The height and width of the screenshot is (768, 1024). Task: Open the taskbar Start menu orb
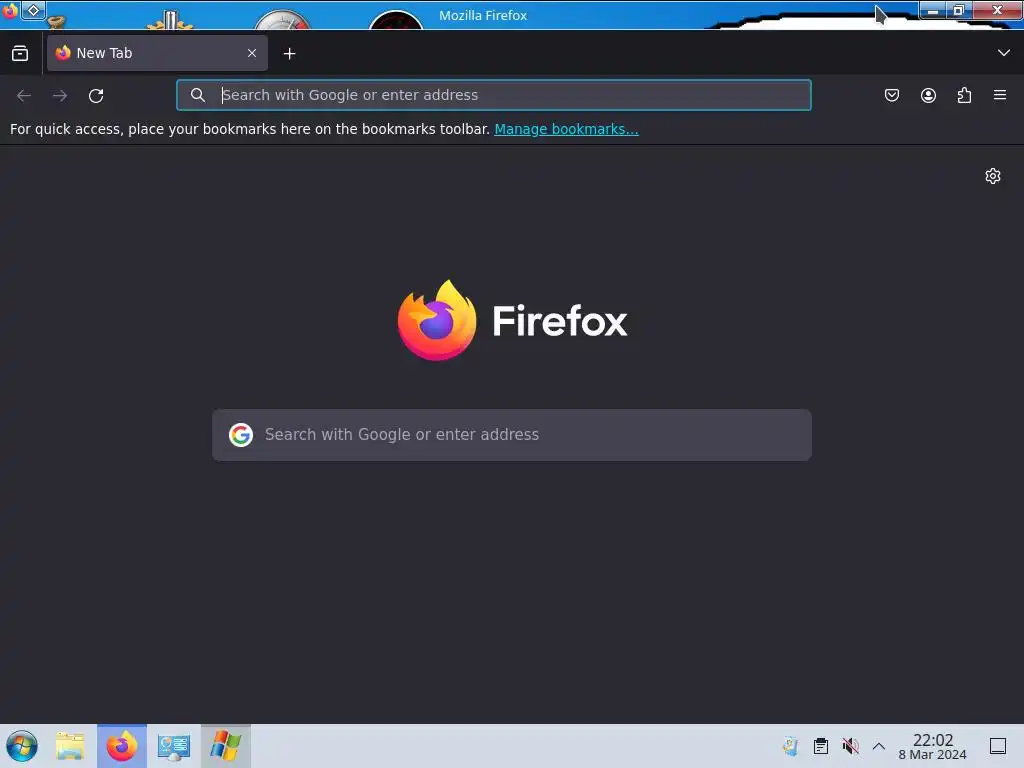tap(22, 746)
